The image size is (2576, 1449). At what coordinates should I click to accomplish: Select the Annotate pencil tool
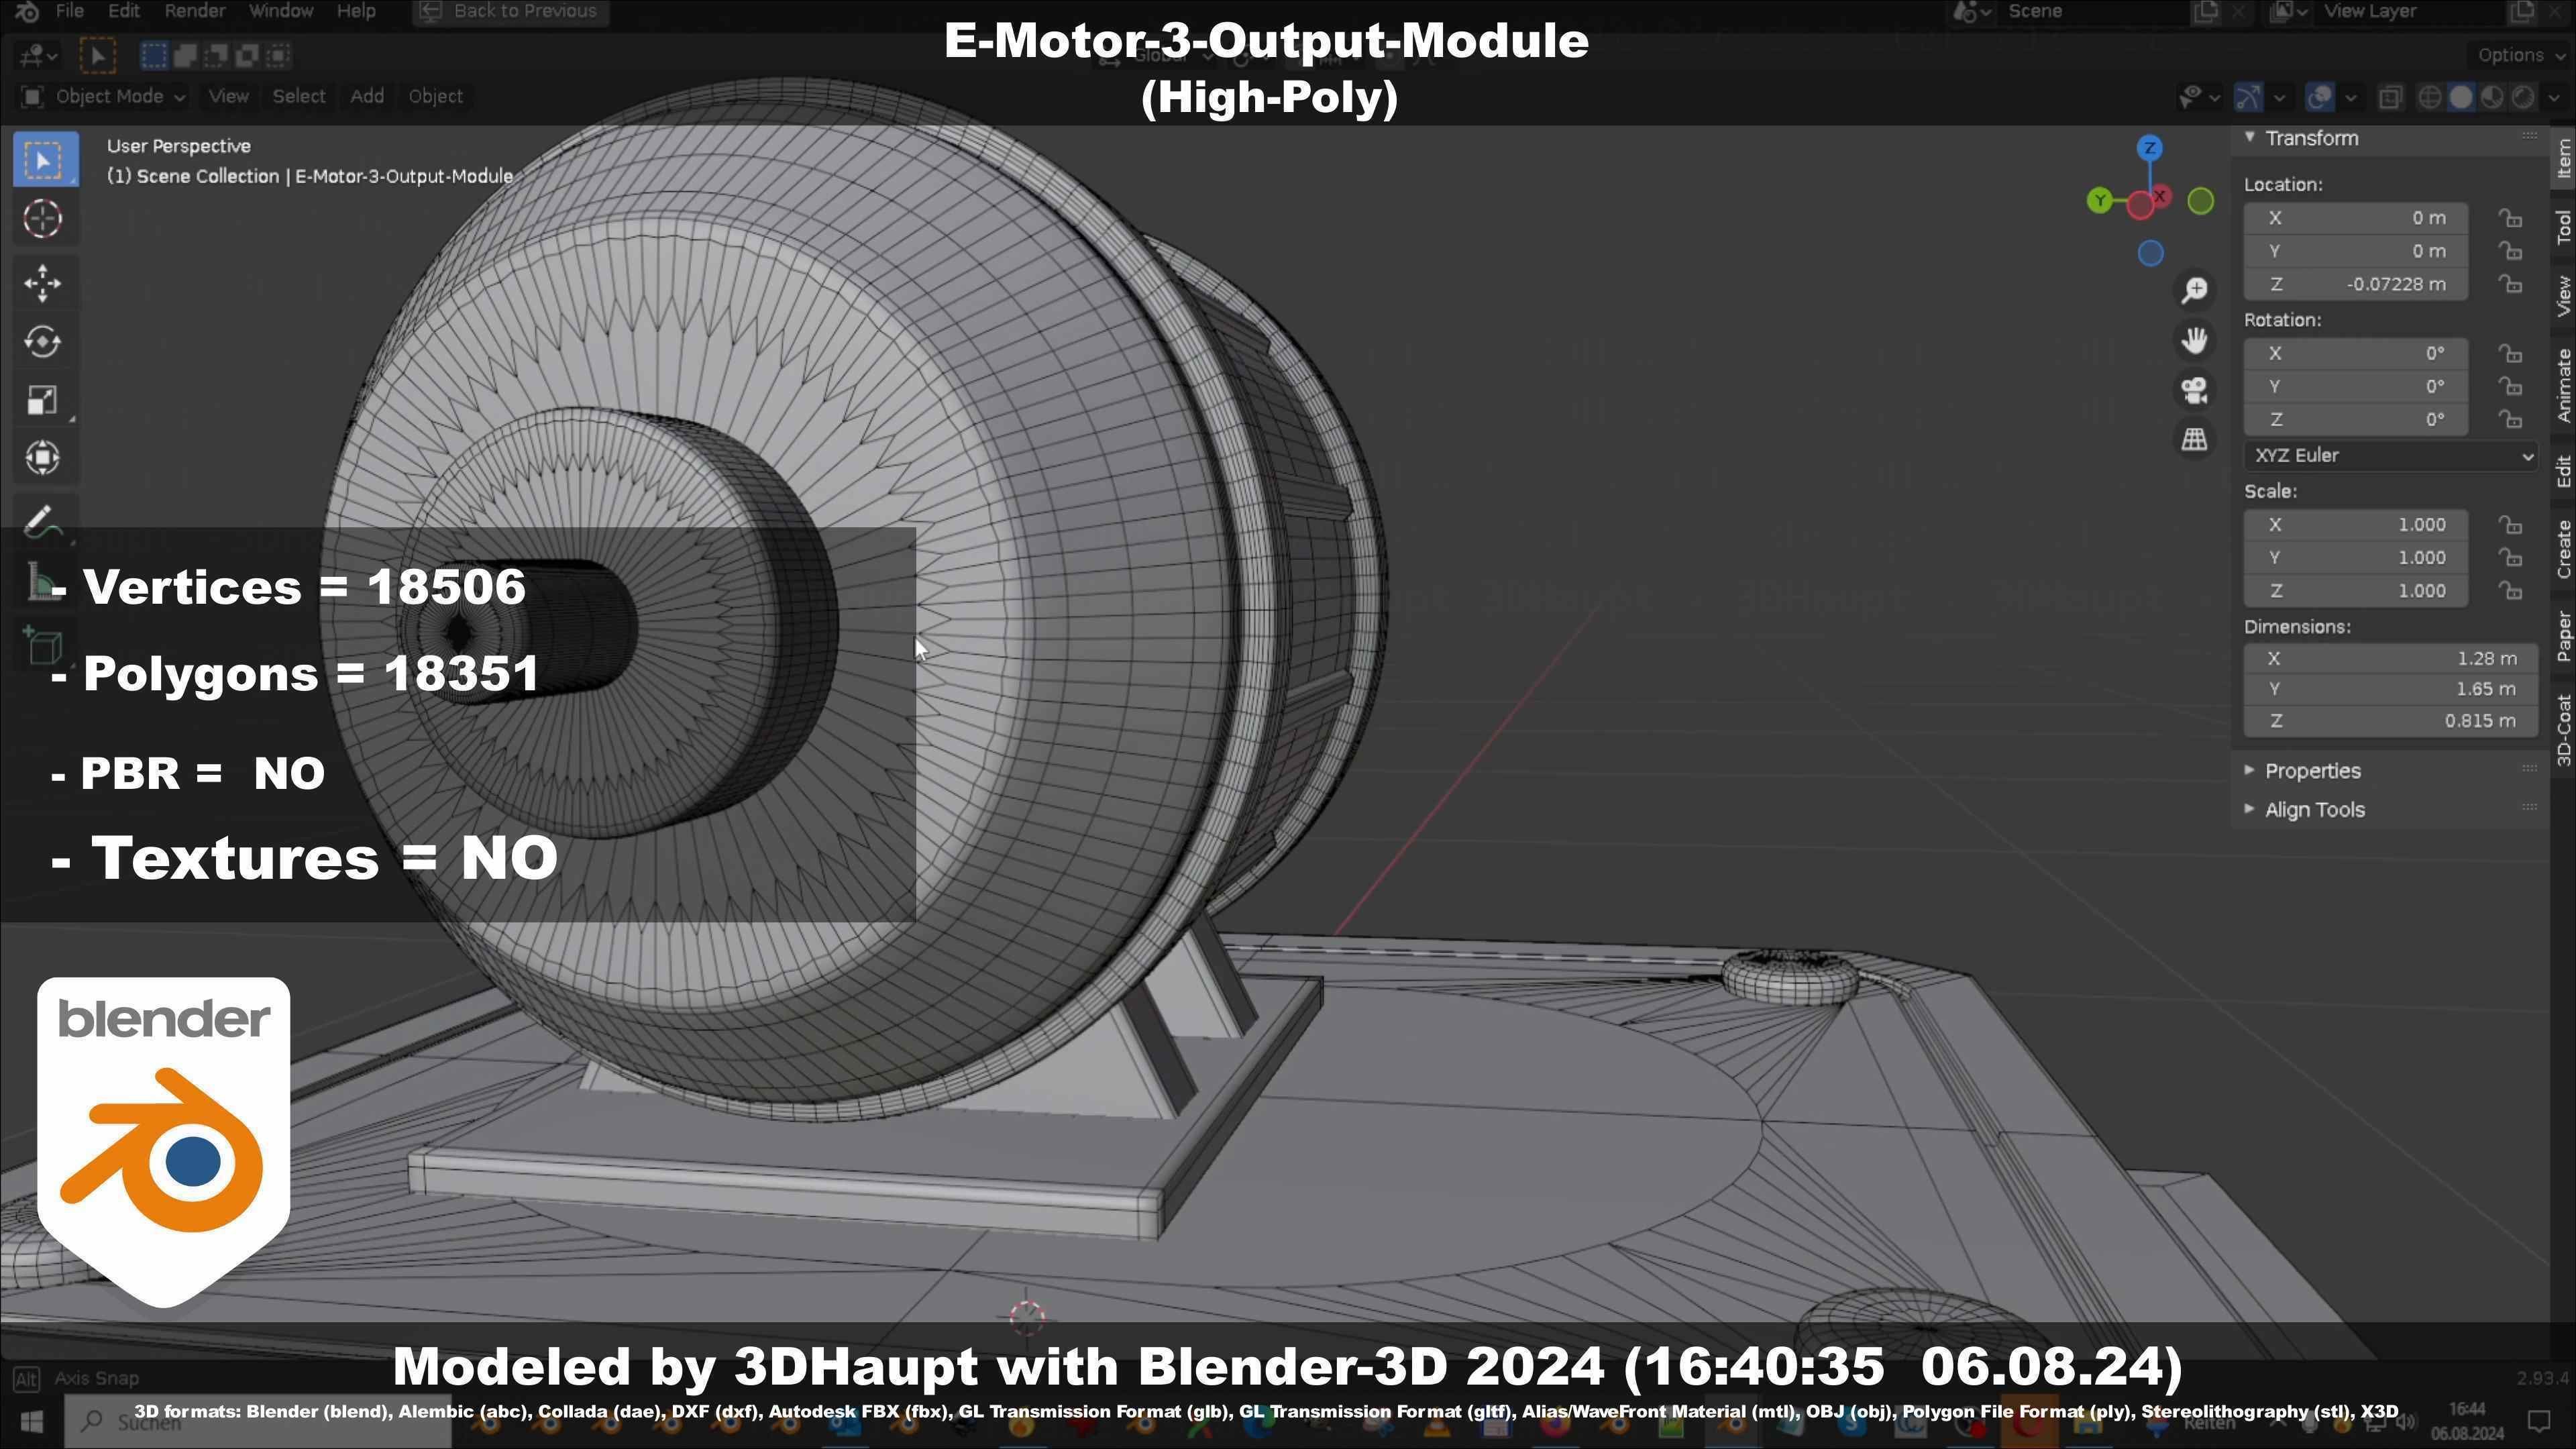tap(42, 521)
